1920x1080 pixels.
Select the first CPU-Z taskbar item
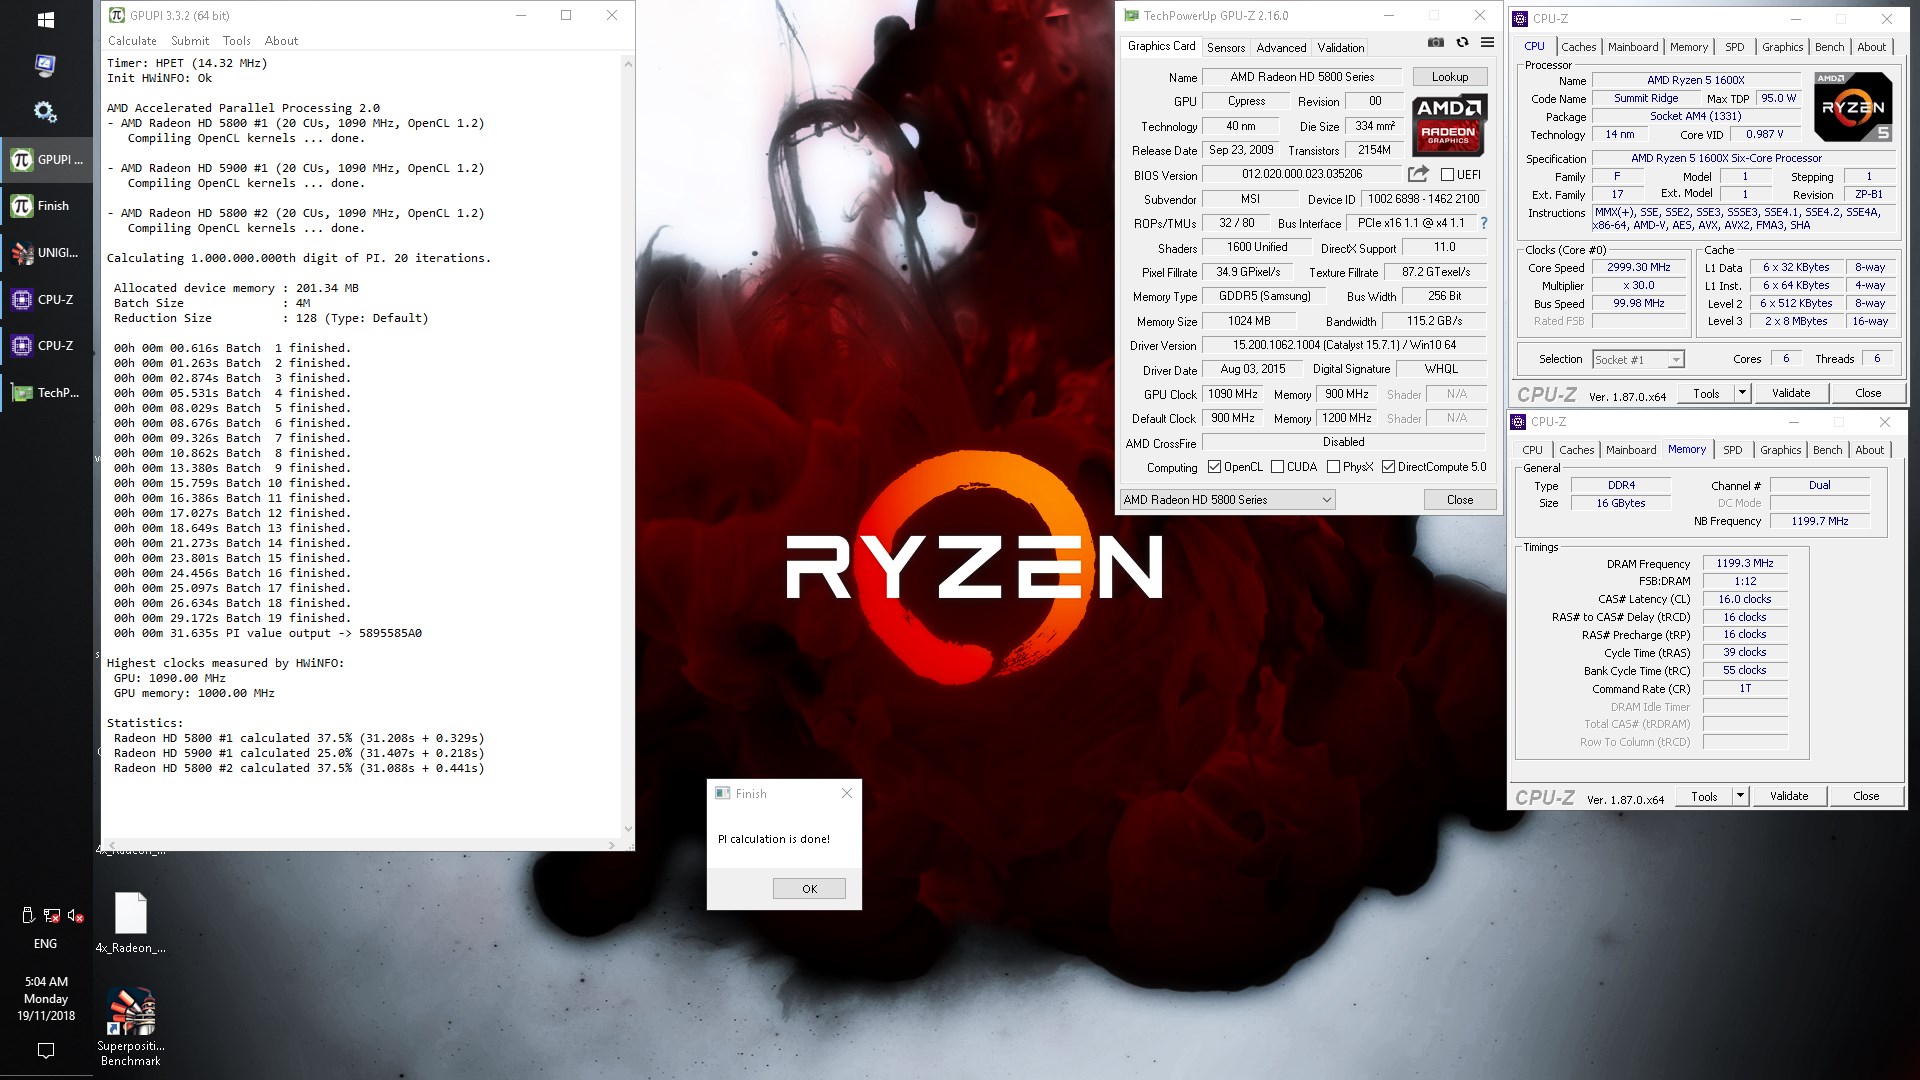pos(46,299)
